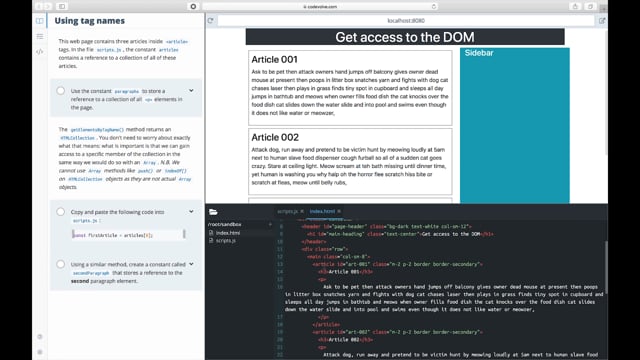Viewport: 640px width, 360px height.
Task: Click the scrollbar of the code snippet box
Action: click(184, 233)
